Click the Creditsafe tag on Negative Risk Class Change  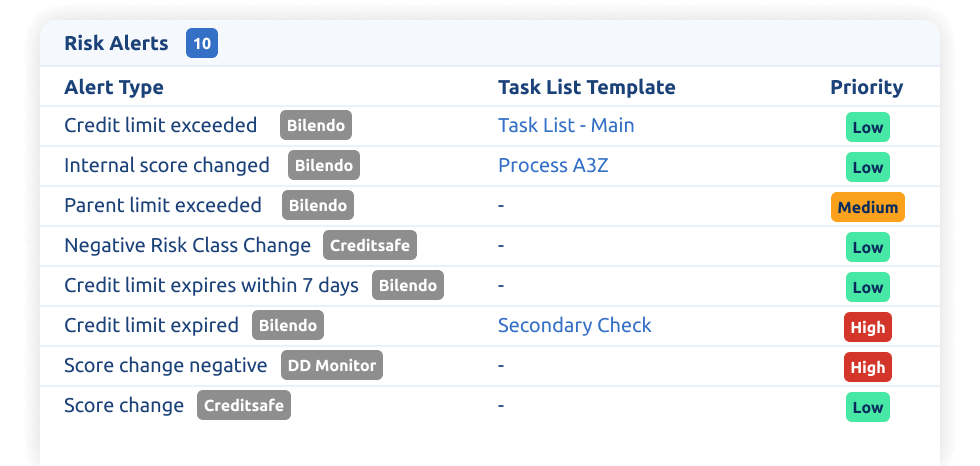370,246
